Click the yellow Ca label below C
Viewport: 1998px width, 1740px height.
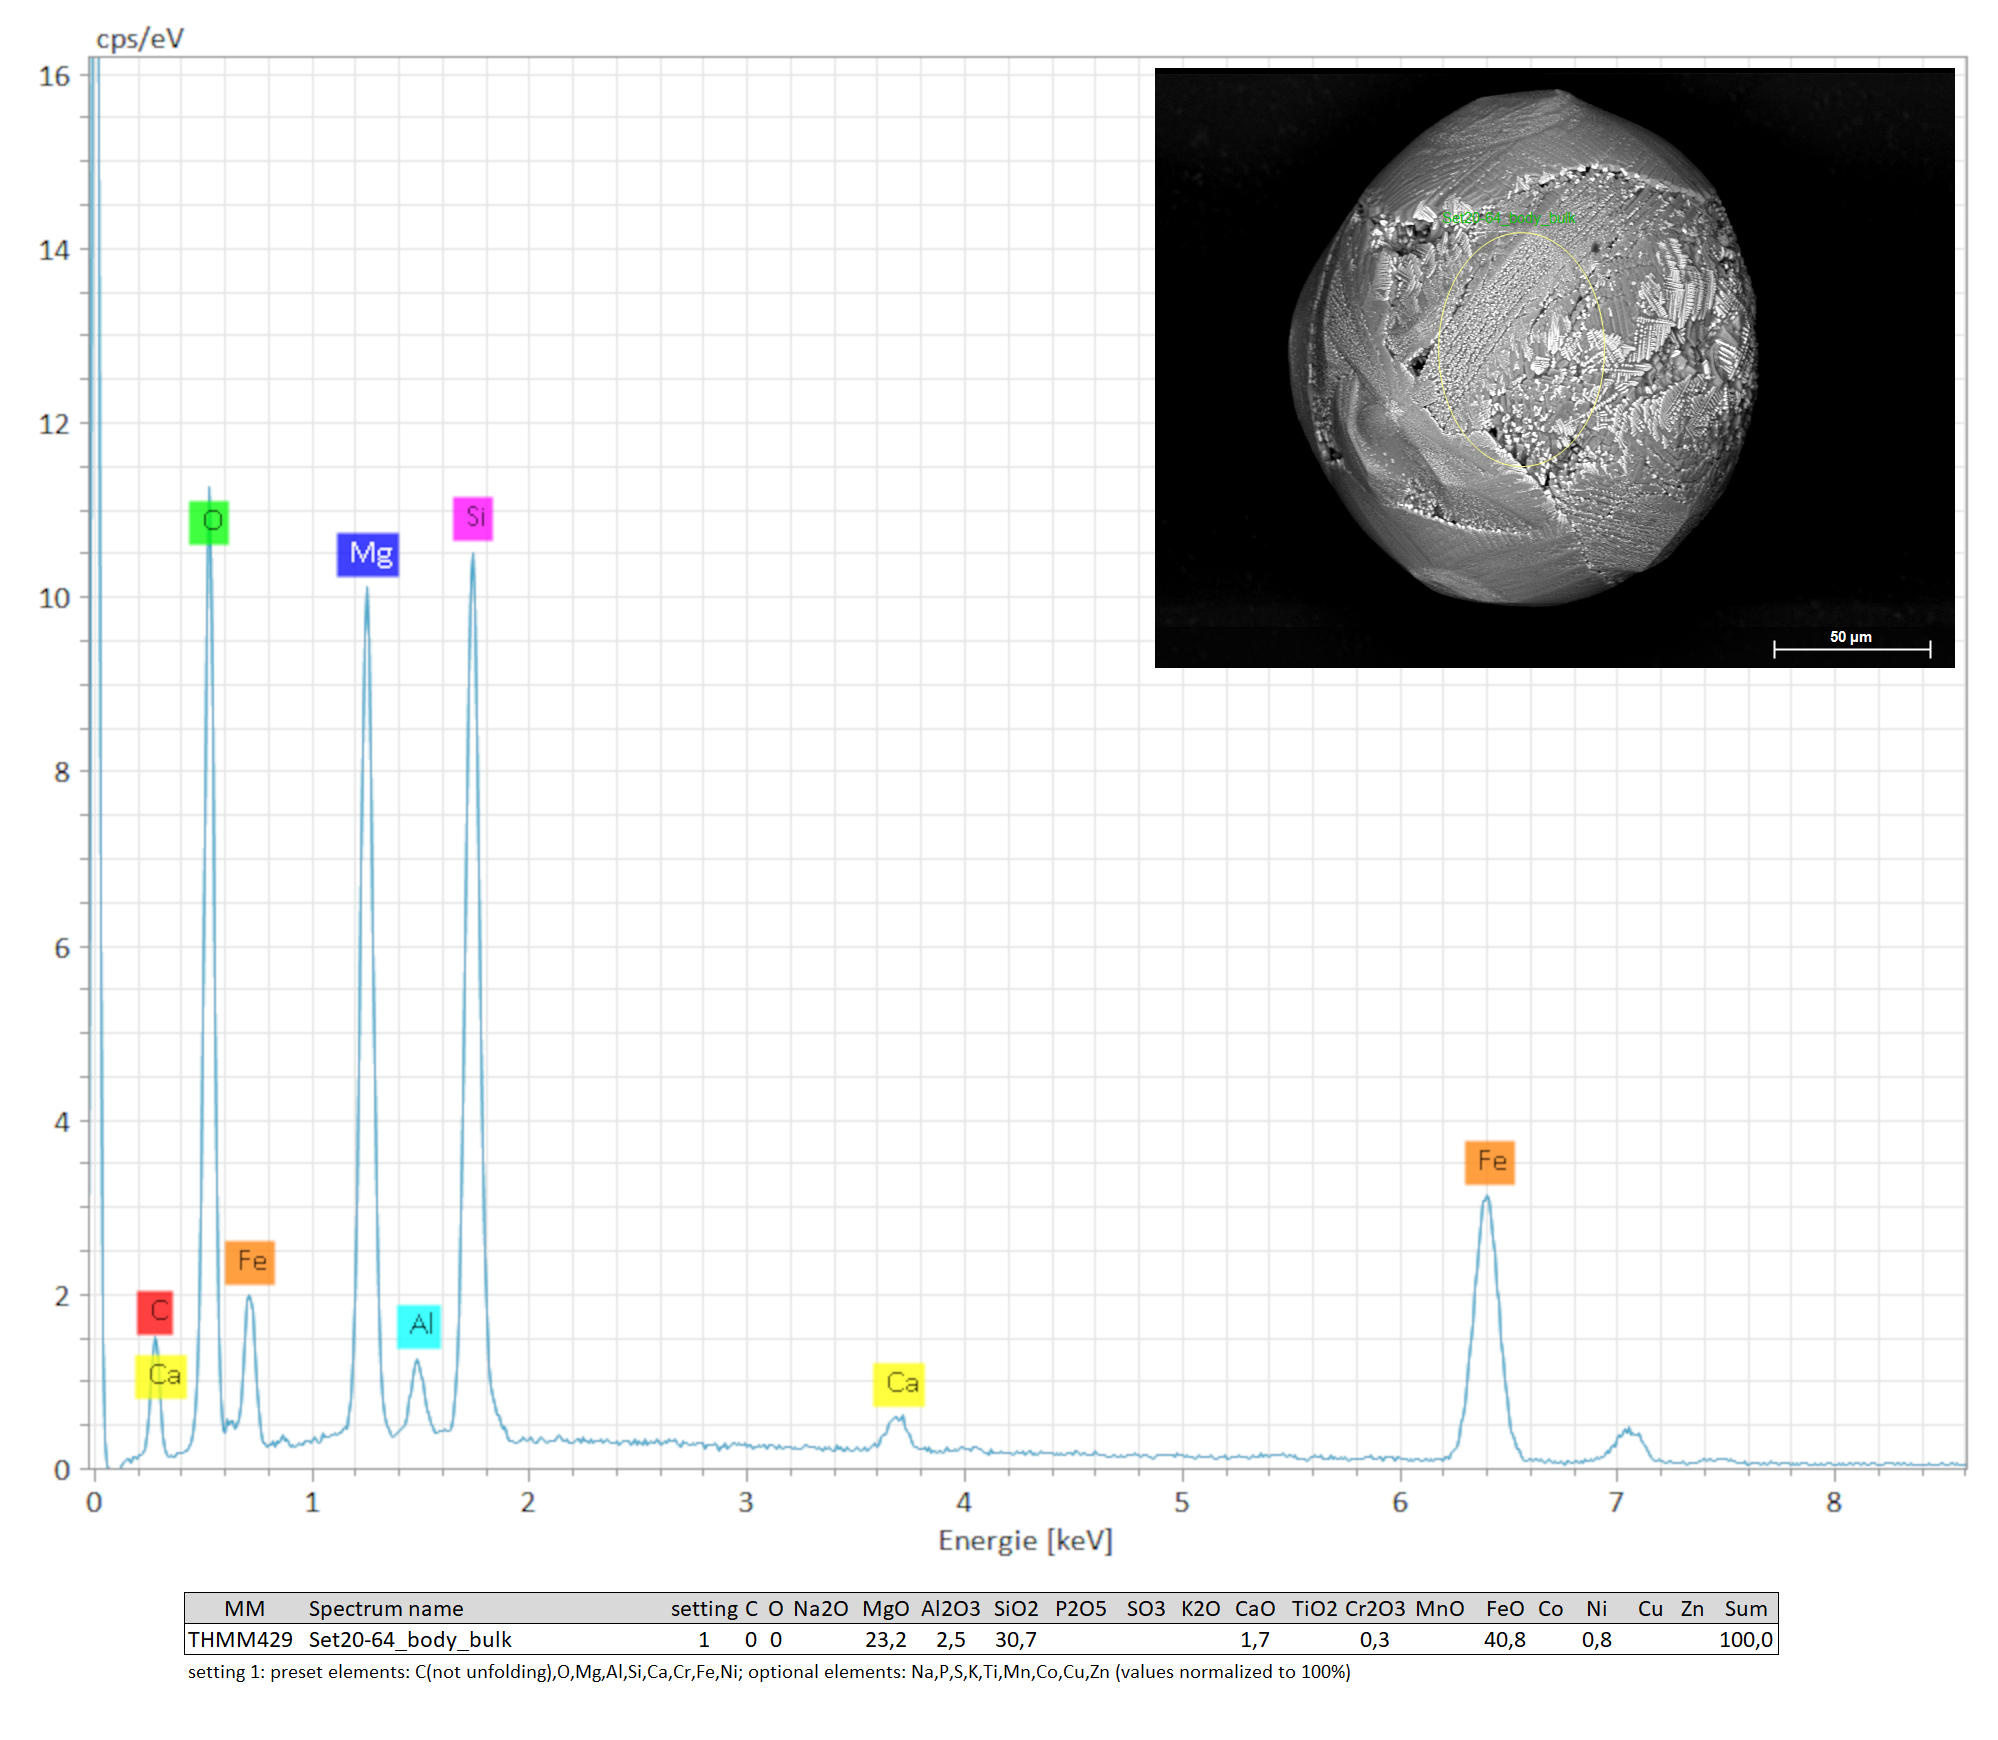point(162,1376)
